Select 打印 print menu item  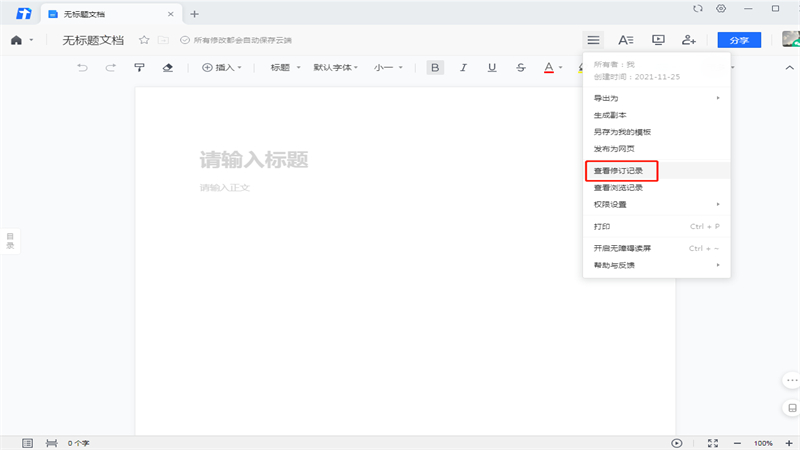coord(657,226)
